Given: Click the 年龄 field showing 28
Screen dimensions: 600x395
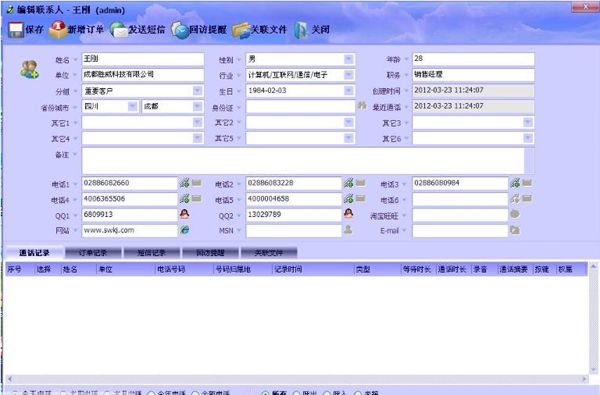Looking at the screenshot, I should pyautogui.click(x=473, y=59).
